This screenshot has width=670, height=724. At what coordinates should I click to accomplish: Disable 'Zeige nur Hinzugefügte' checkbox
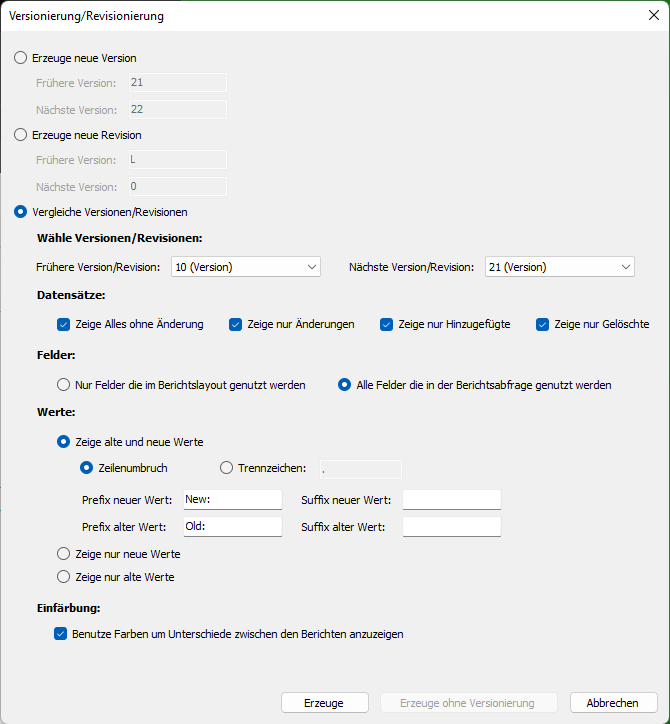pyautogui.click(x=387, y=324)
